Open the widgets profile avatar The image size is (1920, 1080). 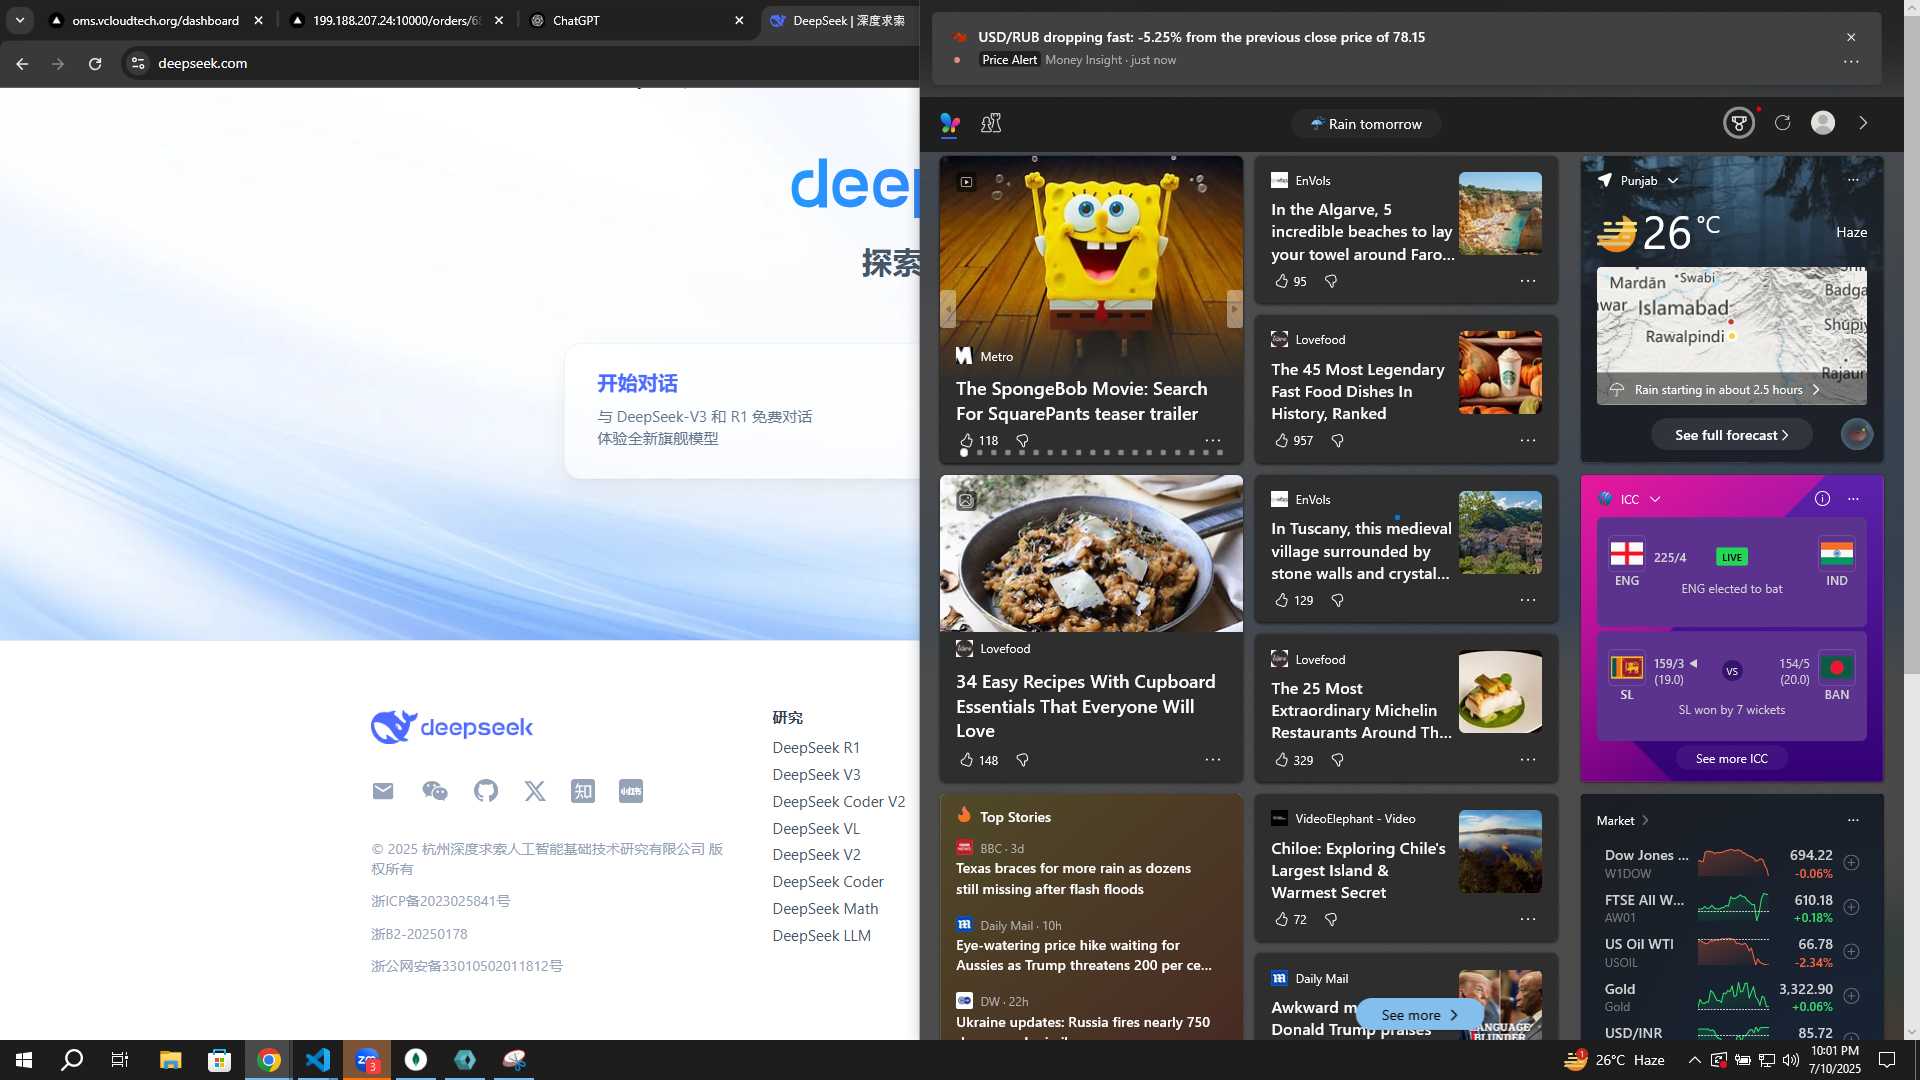[1823, 123]
